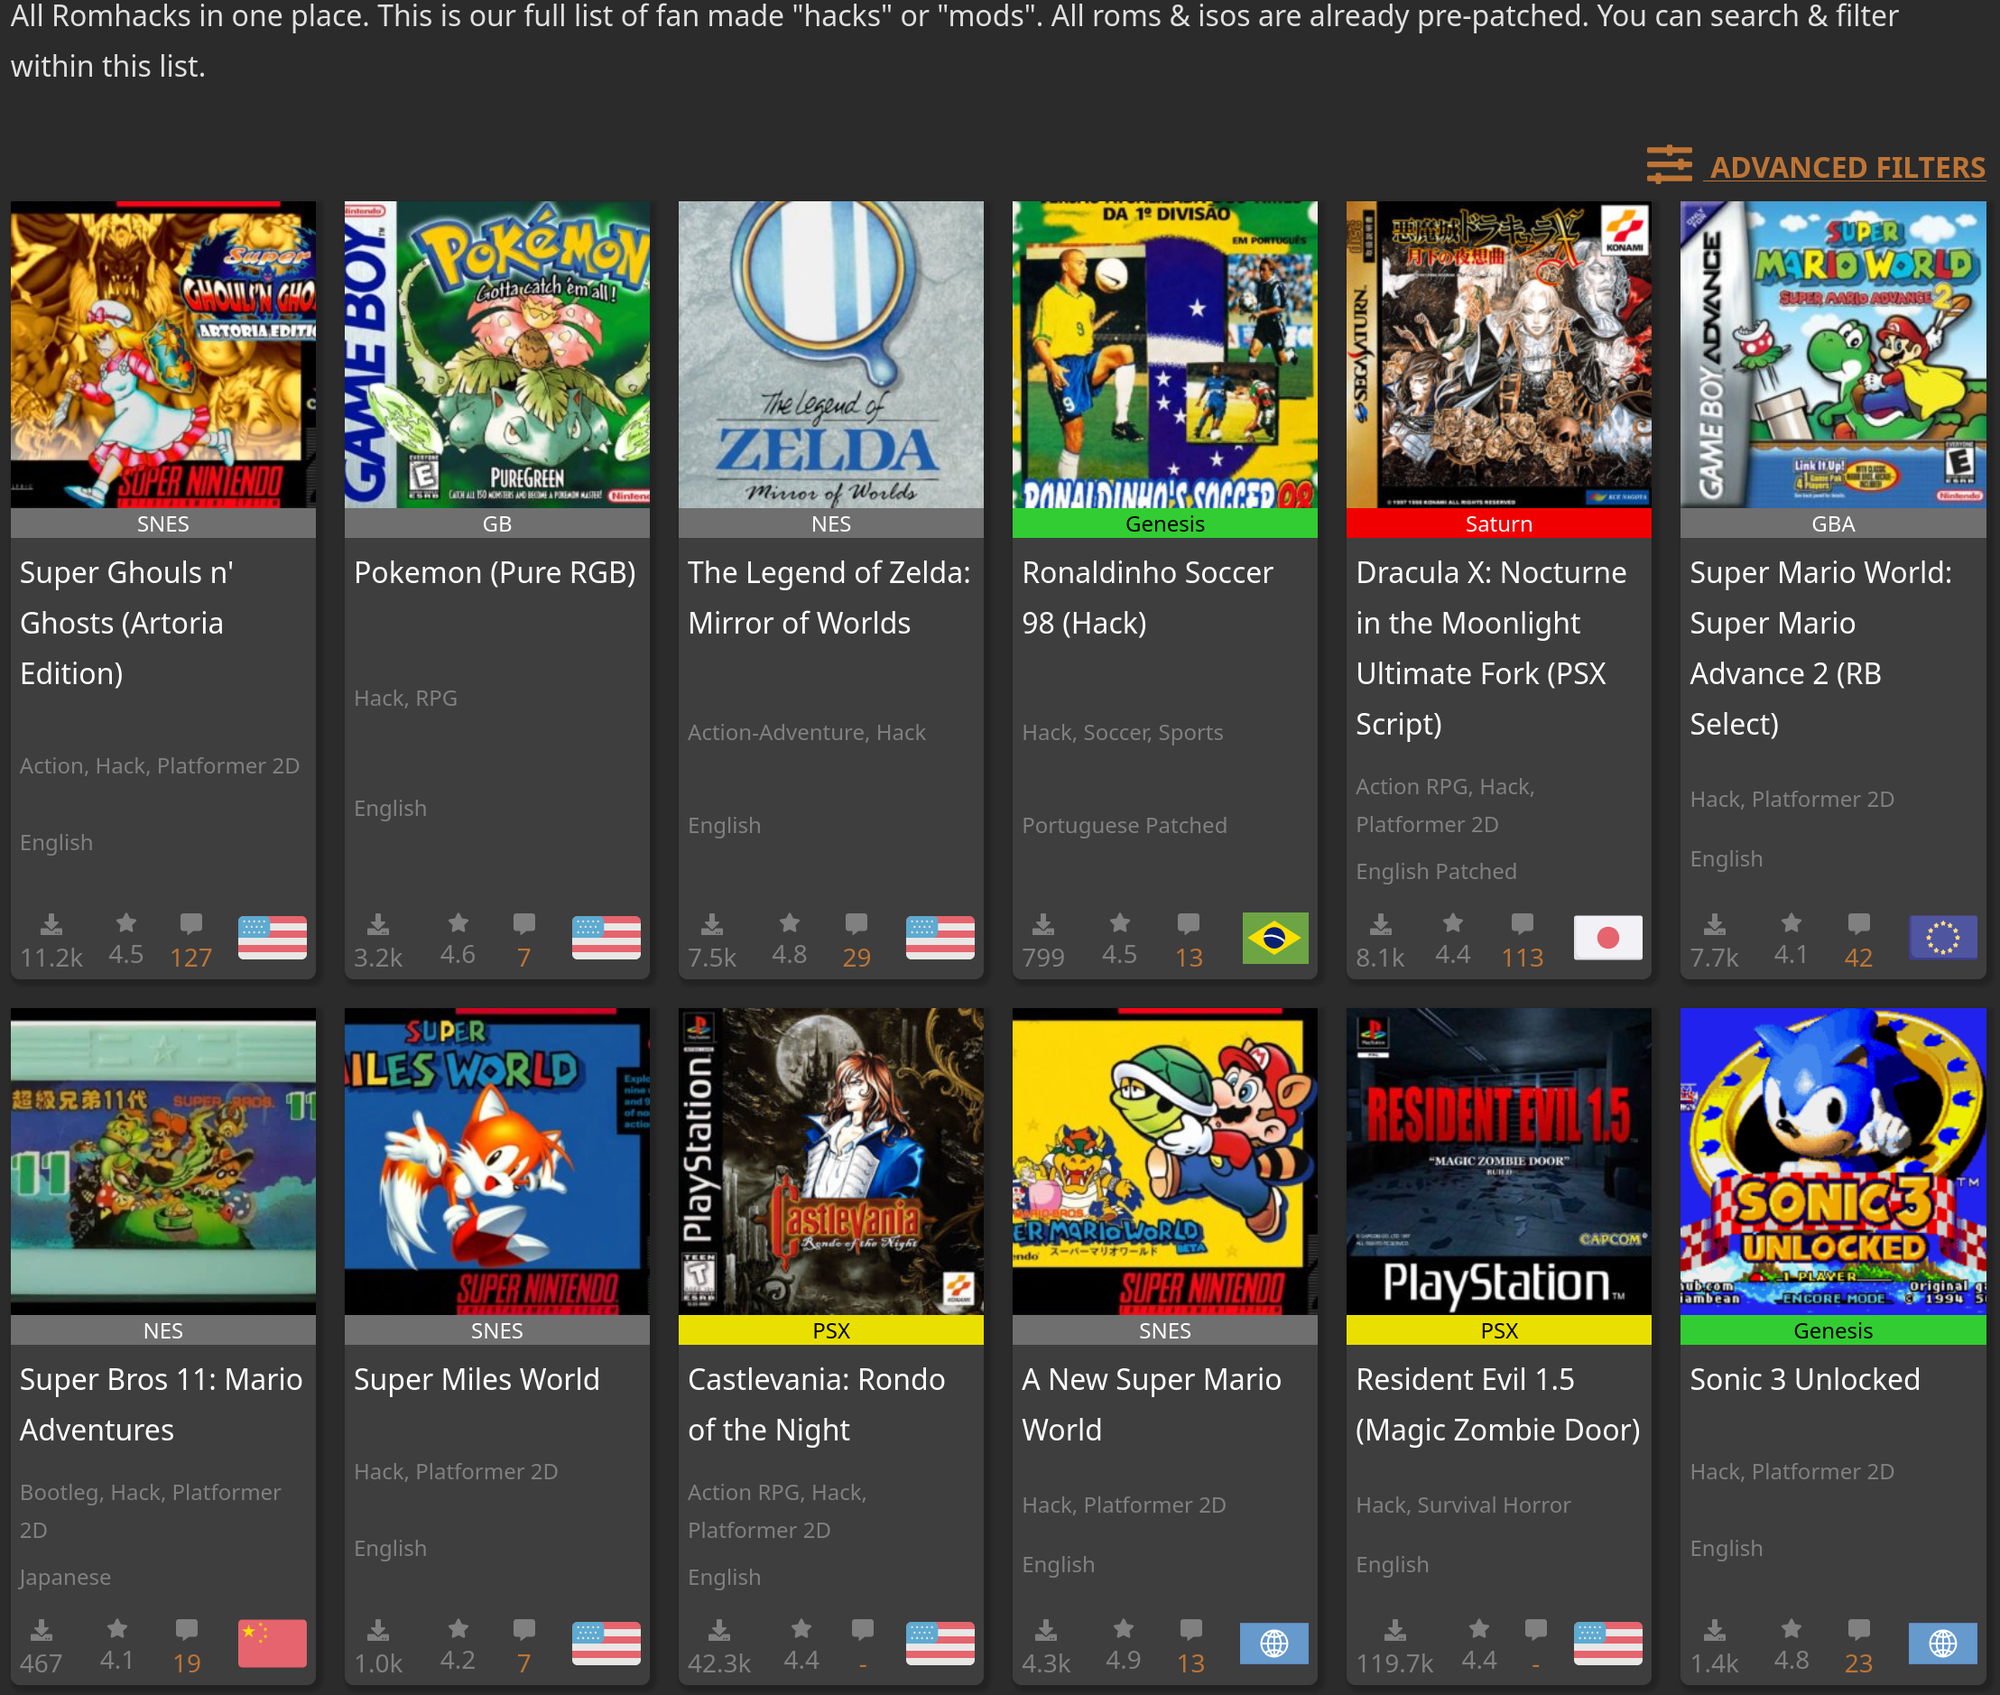Open the Super Miles World title link
Image resolution: width=2000 pixels, height=1695 pixels.
pyautogui.click(x=477, y=1379)
